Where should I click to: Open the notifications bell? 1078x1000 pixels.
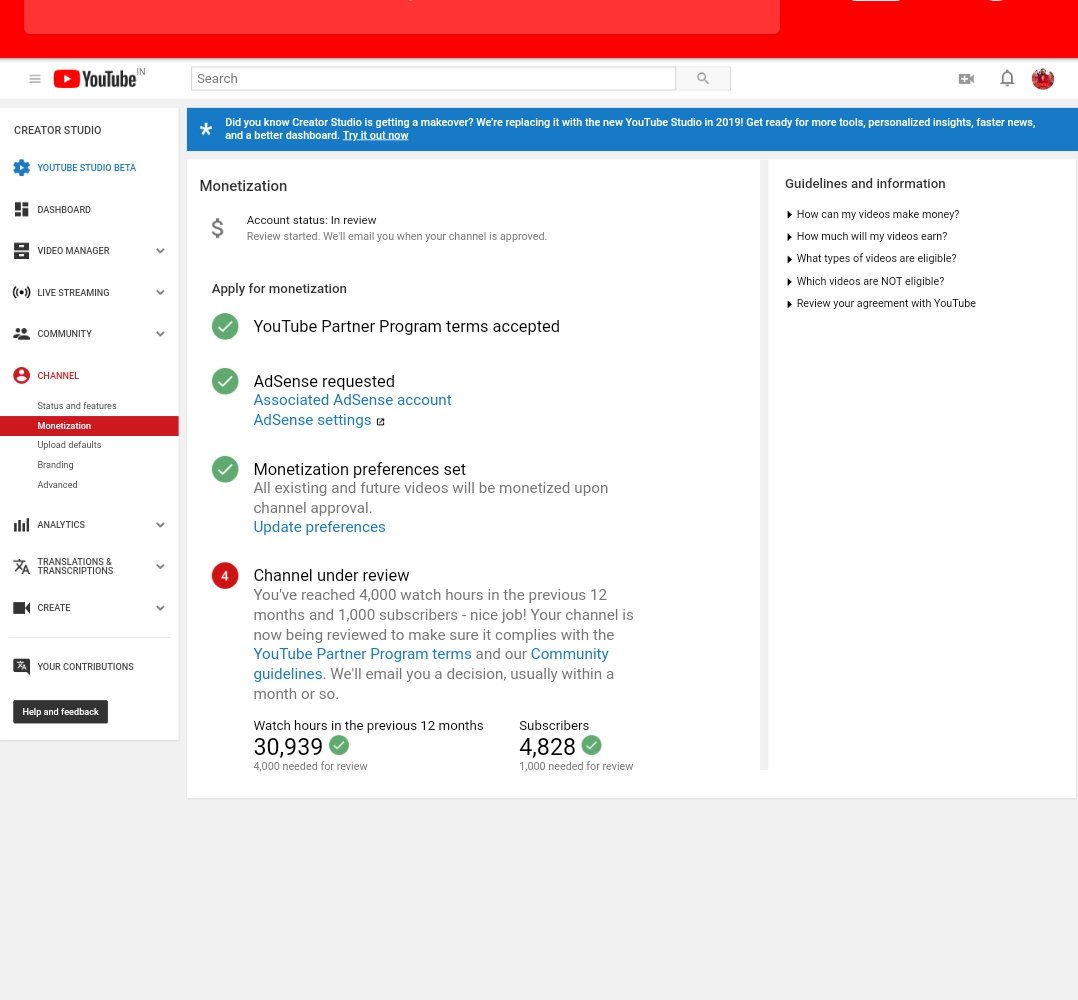[x=1006, y=78]
